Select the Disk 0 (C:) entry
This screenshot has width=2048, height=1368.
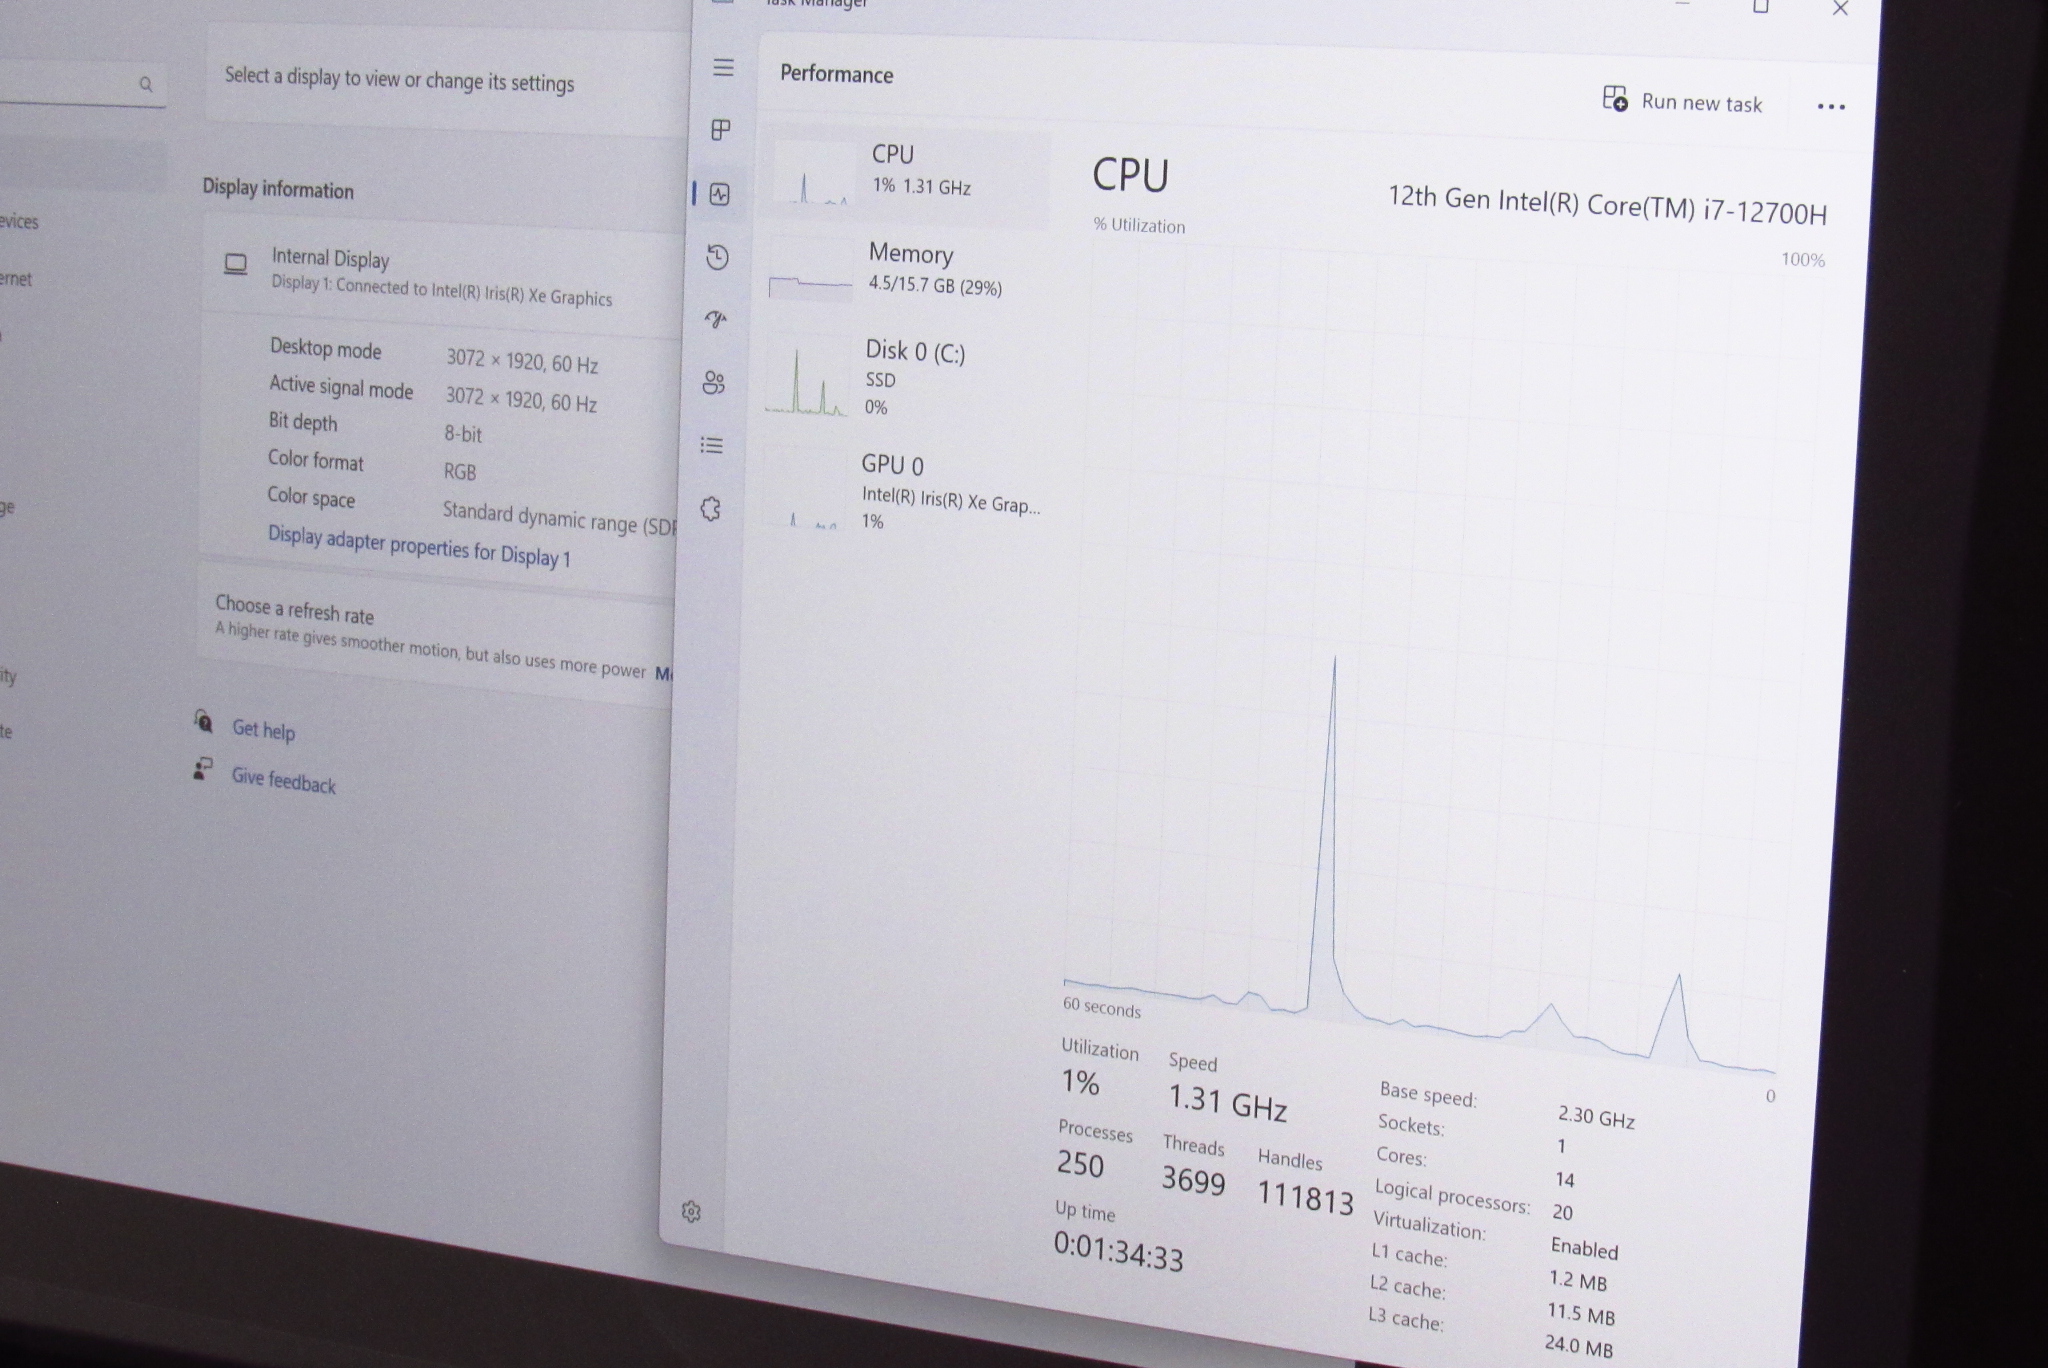point(906,378)
